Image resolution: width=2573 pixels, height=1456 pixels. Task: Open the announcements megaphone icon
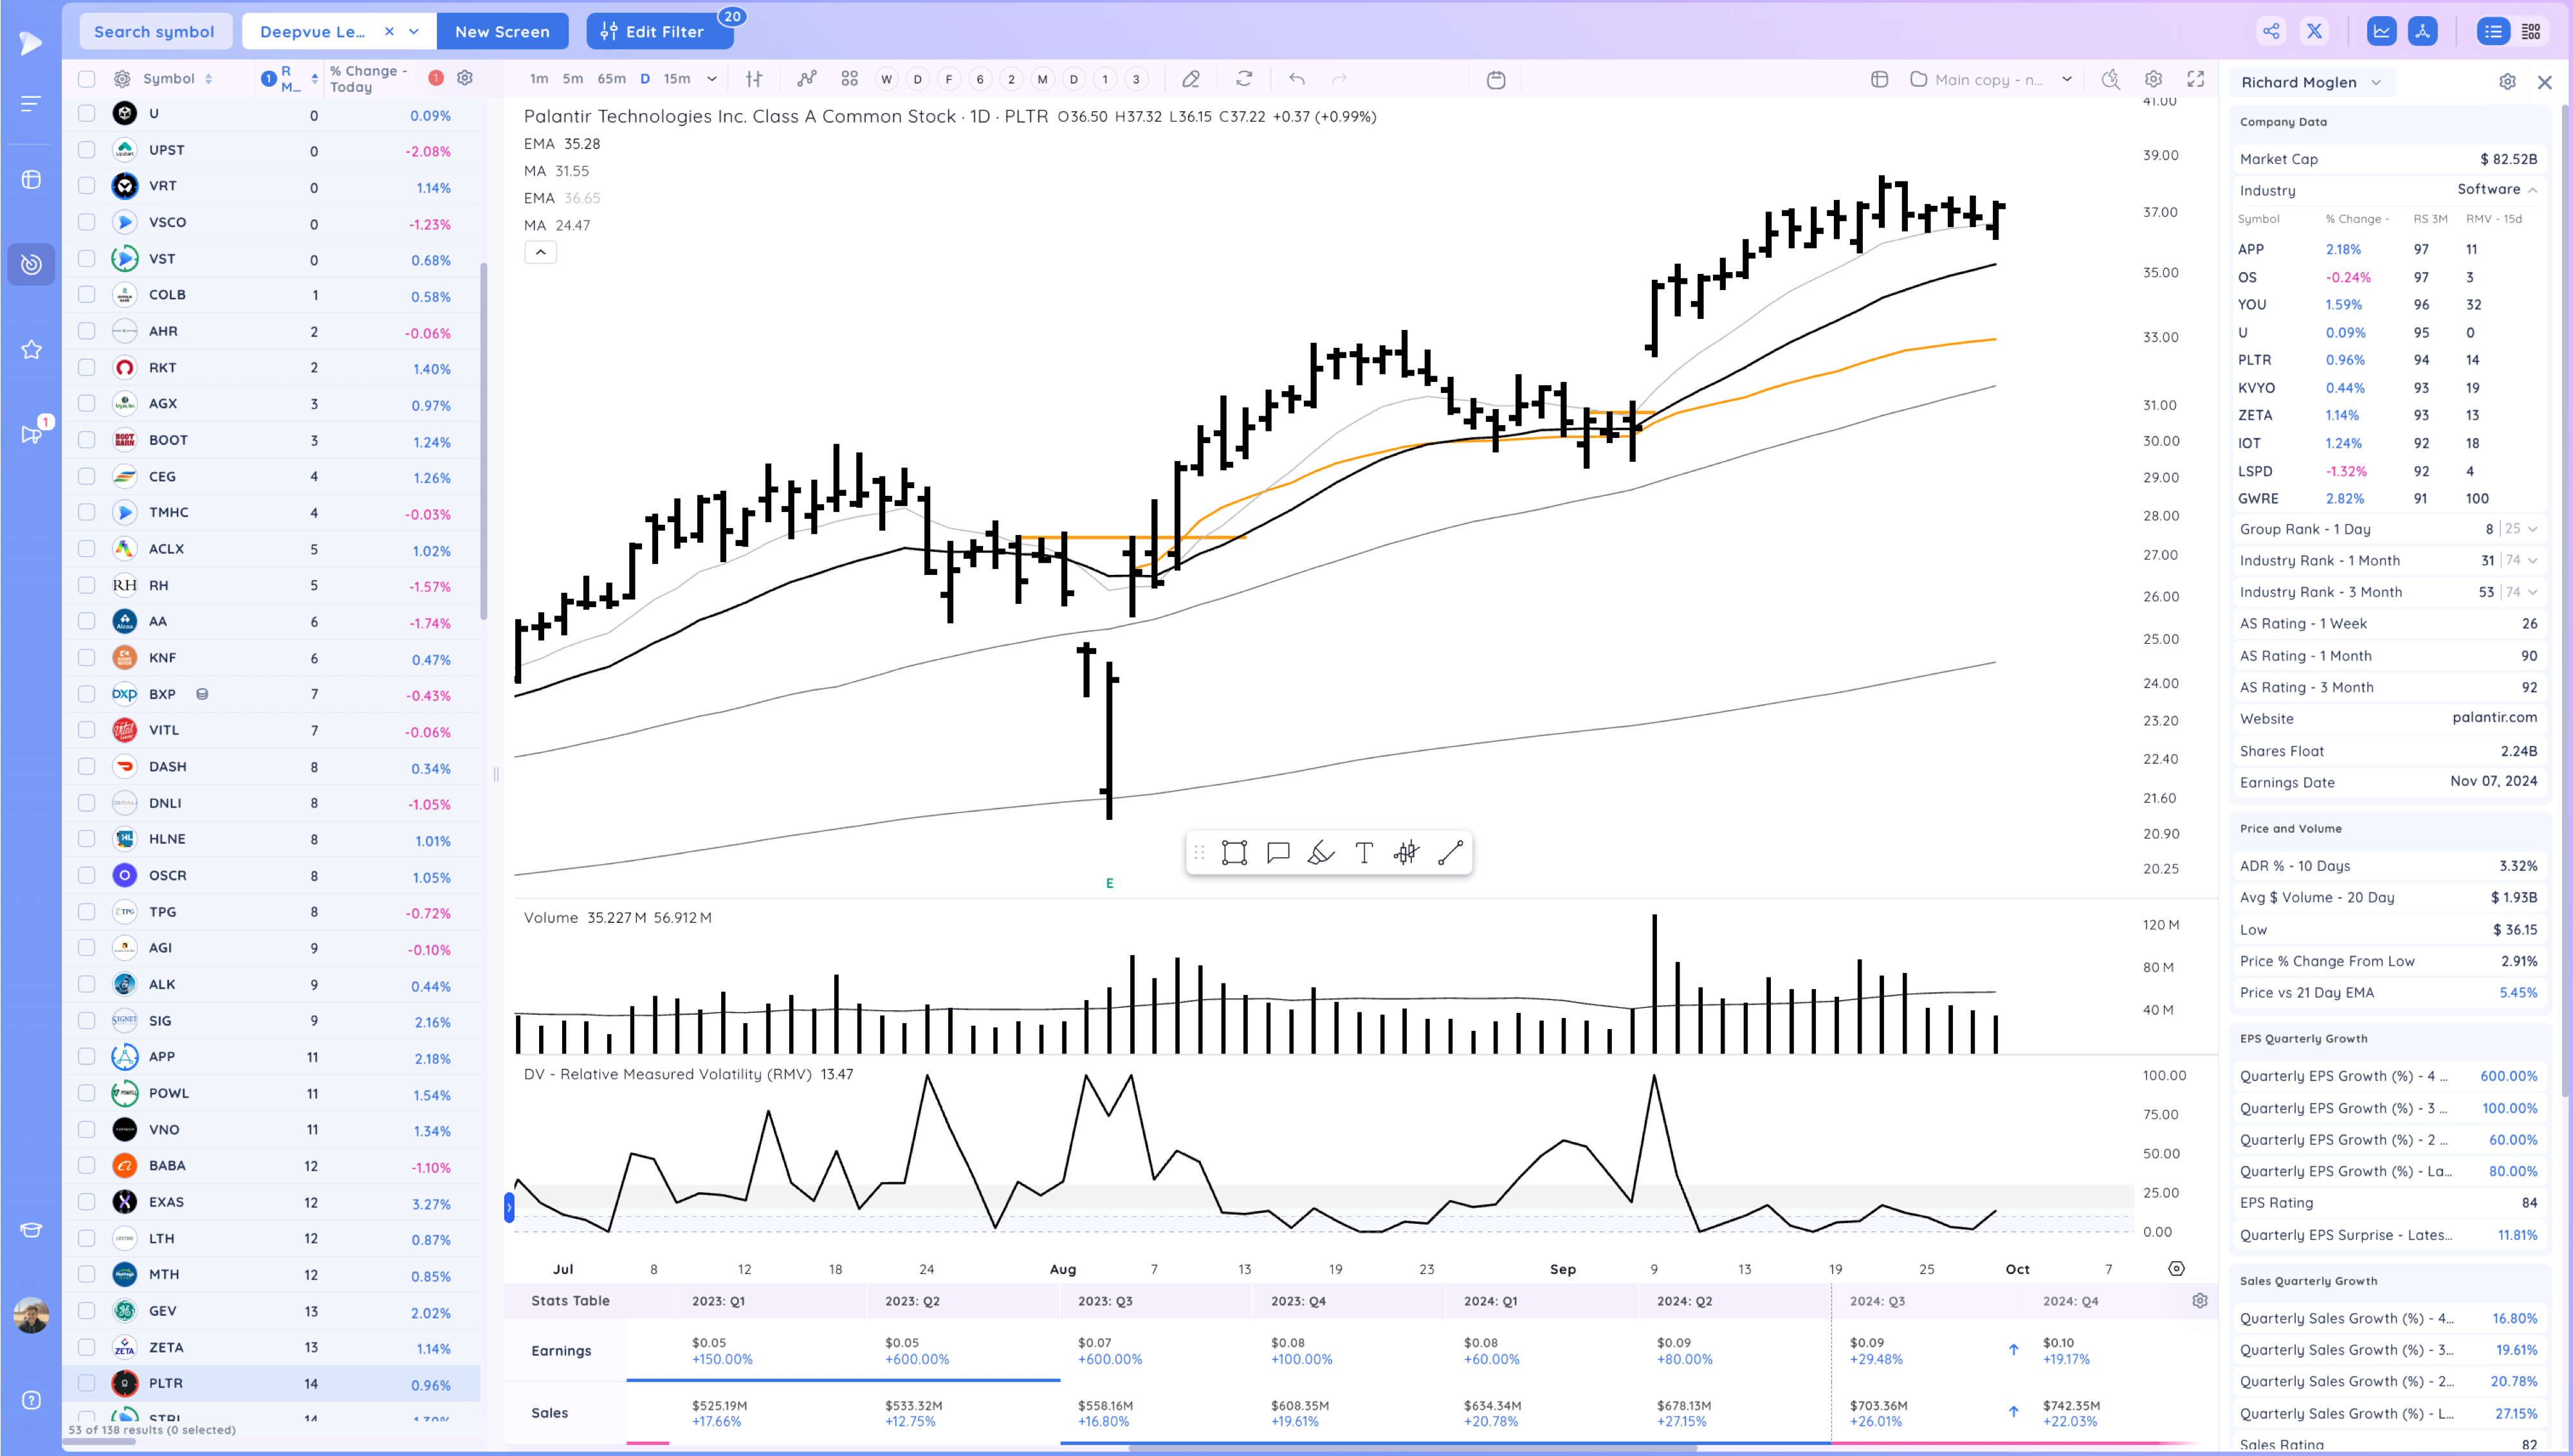coord(31,433)
